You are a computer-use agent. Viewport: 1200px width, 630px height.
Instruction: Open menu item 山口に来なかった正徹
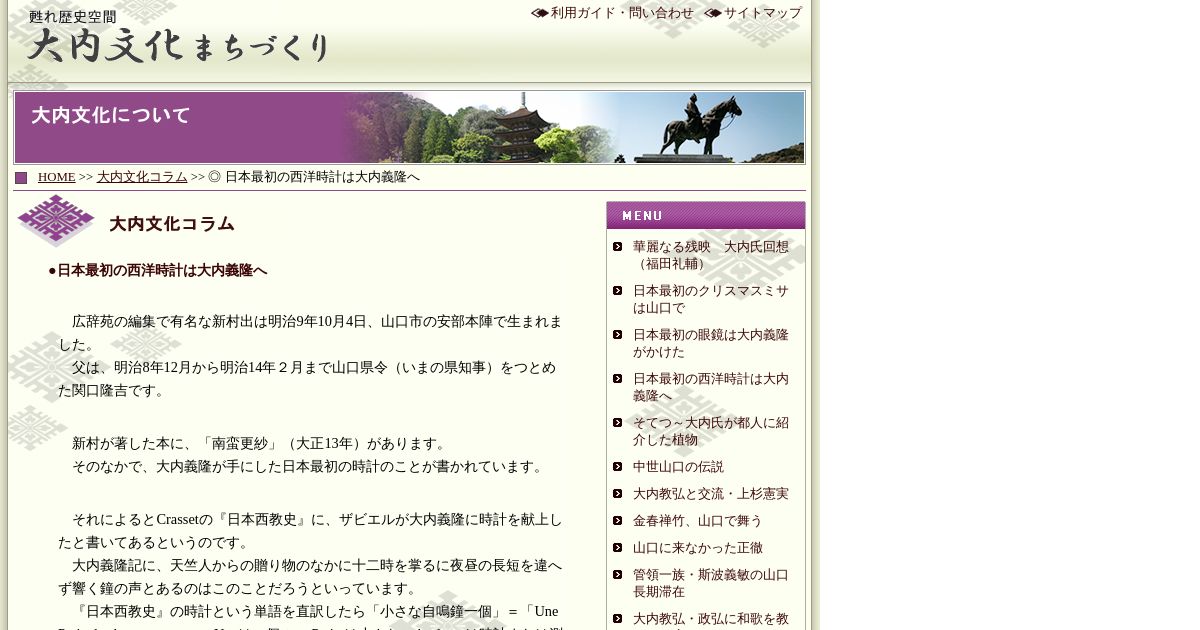(698, 548)
